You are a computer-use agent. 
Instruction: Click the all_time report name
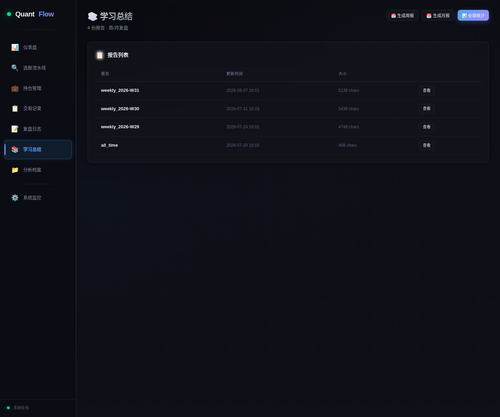tap(109, 145)
